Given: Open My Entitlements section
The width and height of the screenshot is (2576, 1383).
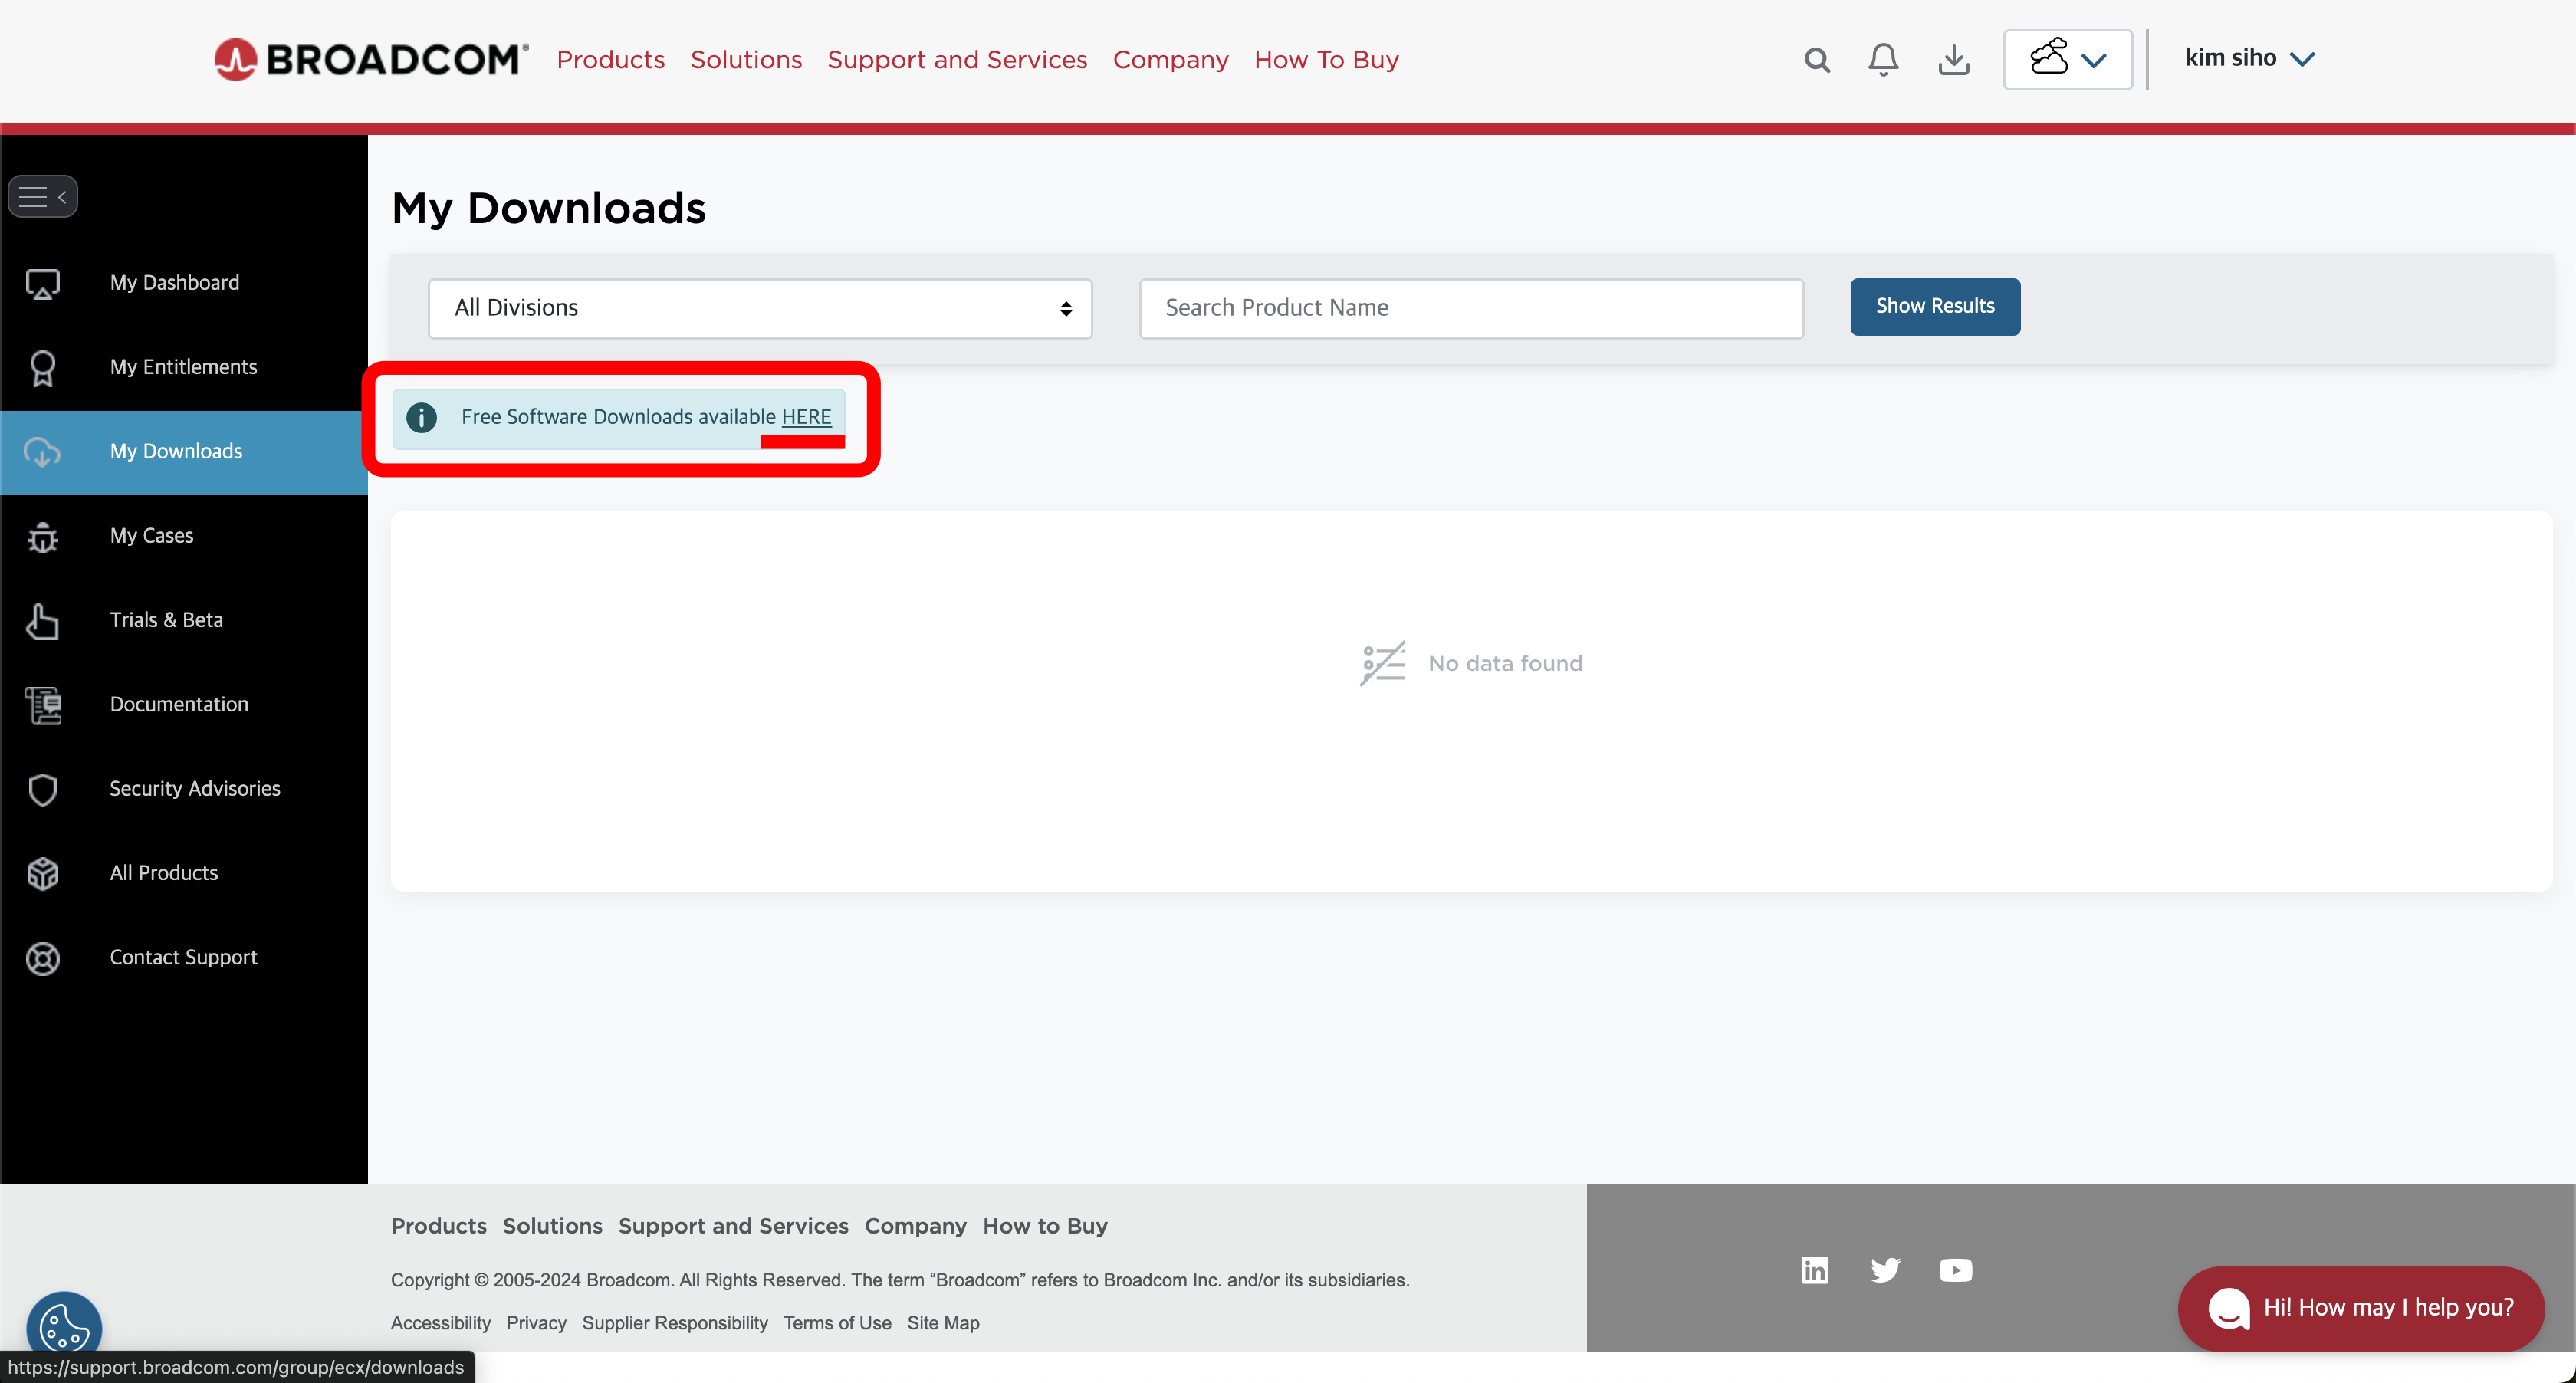Looking at the screenshot, I should 184,367.
